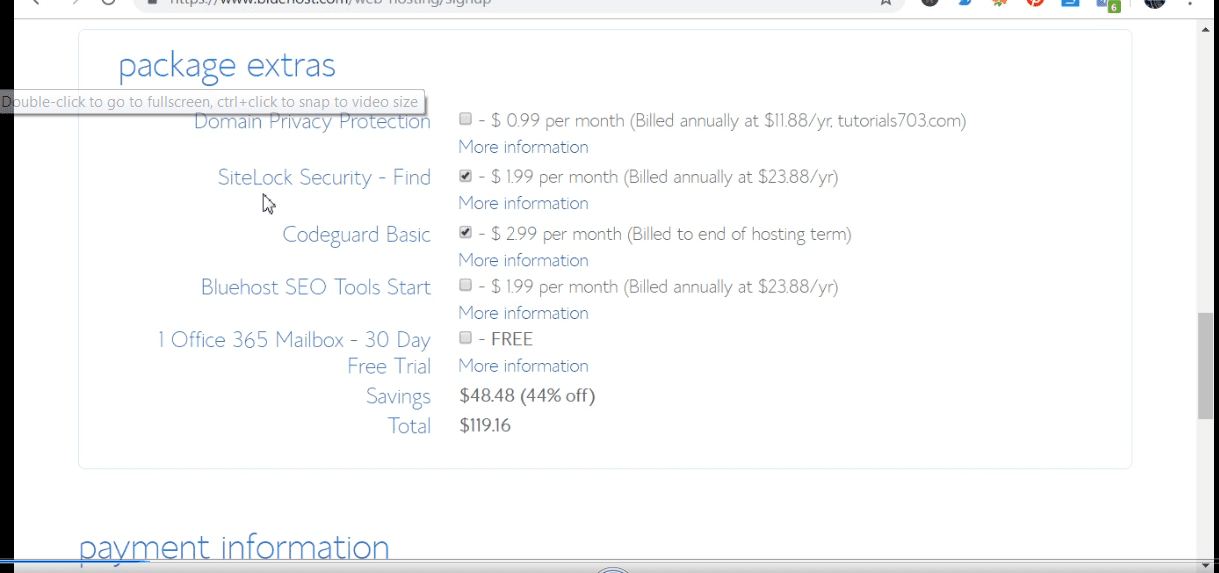Uncheck SiteLock Security - Find

[465, 176]
